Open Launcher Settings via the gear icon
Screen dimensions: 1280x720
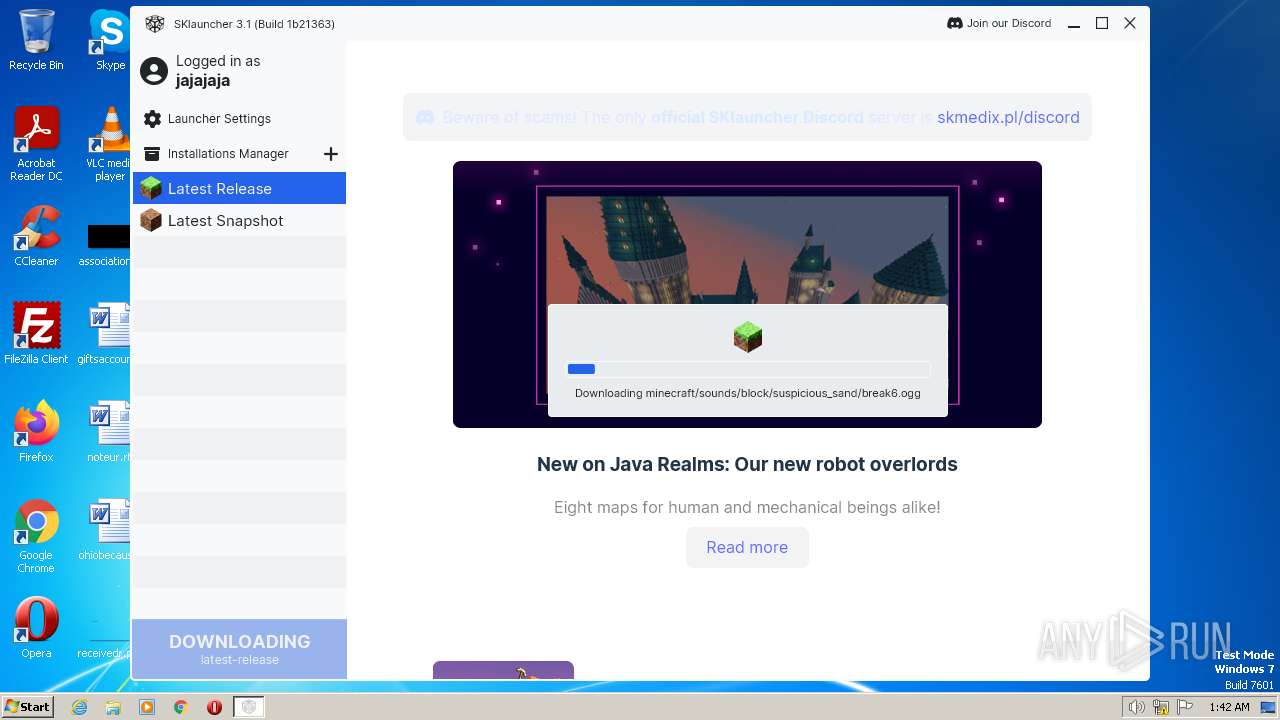pos(152,119)
